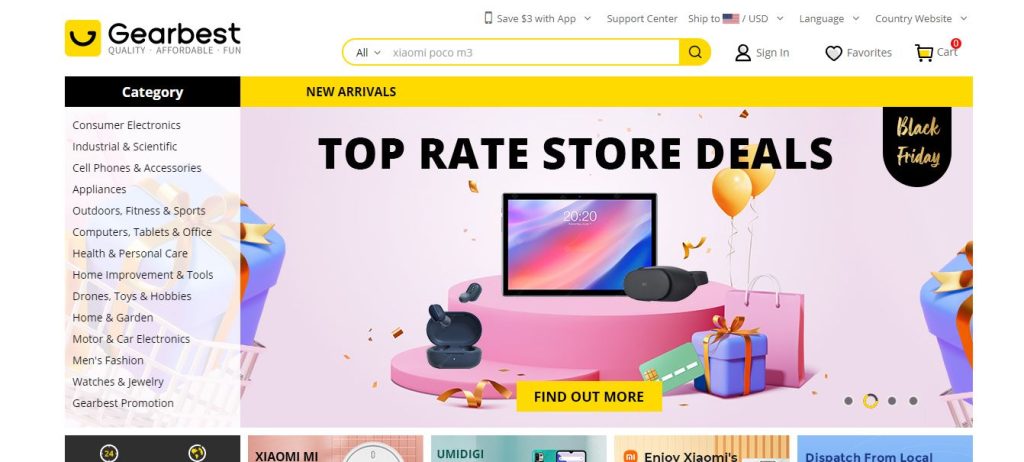The width and height of the screenshot is (1024, 462).
Task: Select the third banner carousel dot
Action: coord(892,401)
